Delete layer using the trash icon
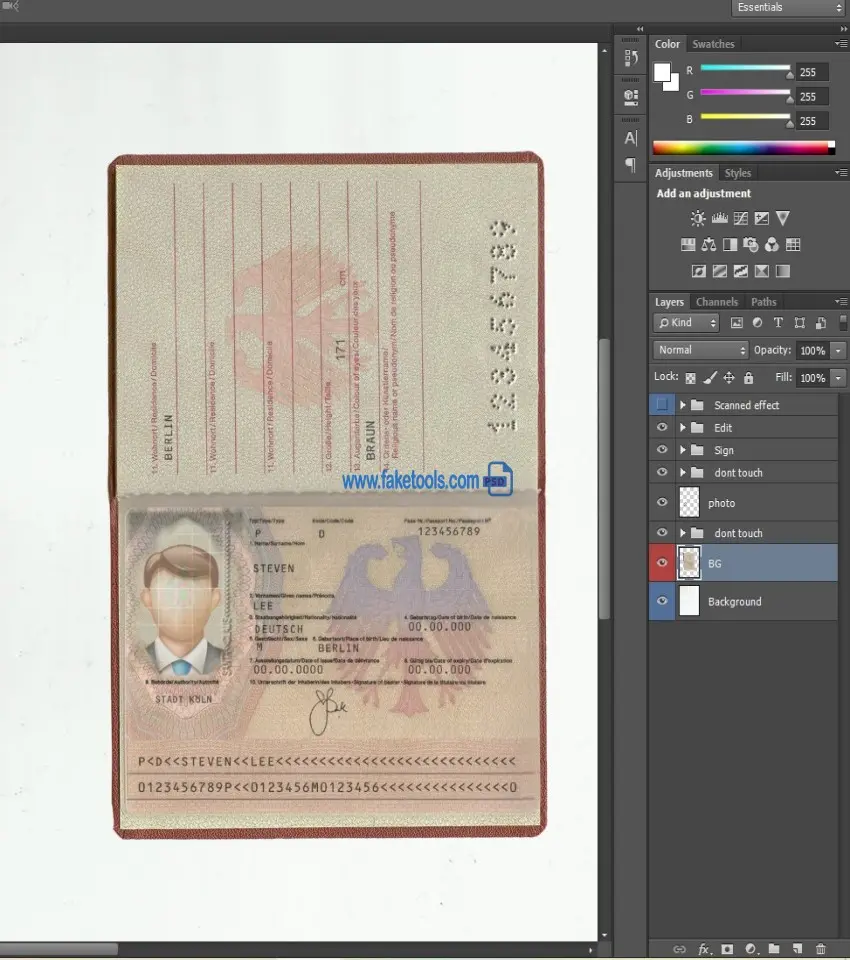 pos(821,948)
